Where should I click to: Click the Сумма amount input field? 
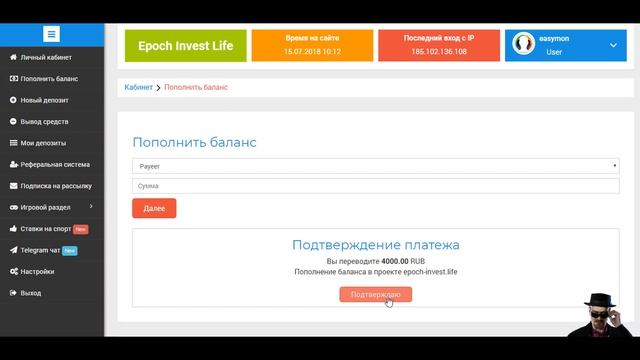point(376,186)
